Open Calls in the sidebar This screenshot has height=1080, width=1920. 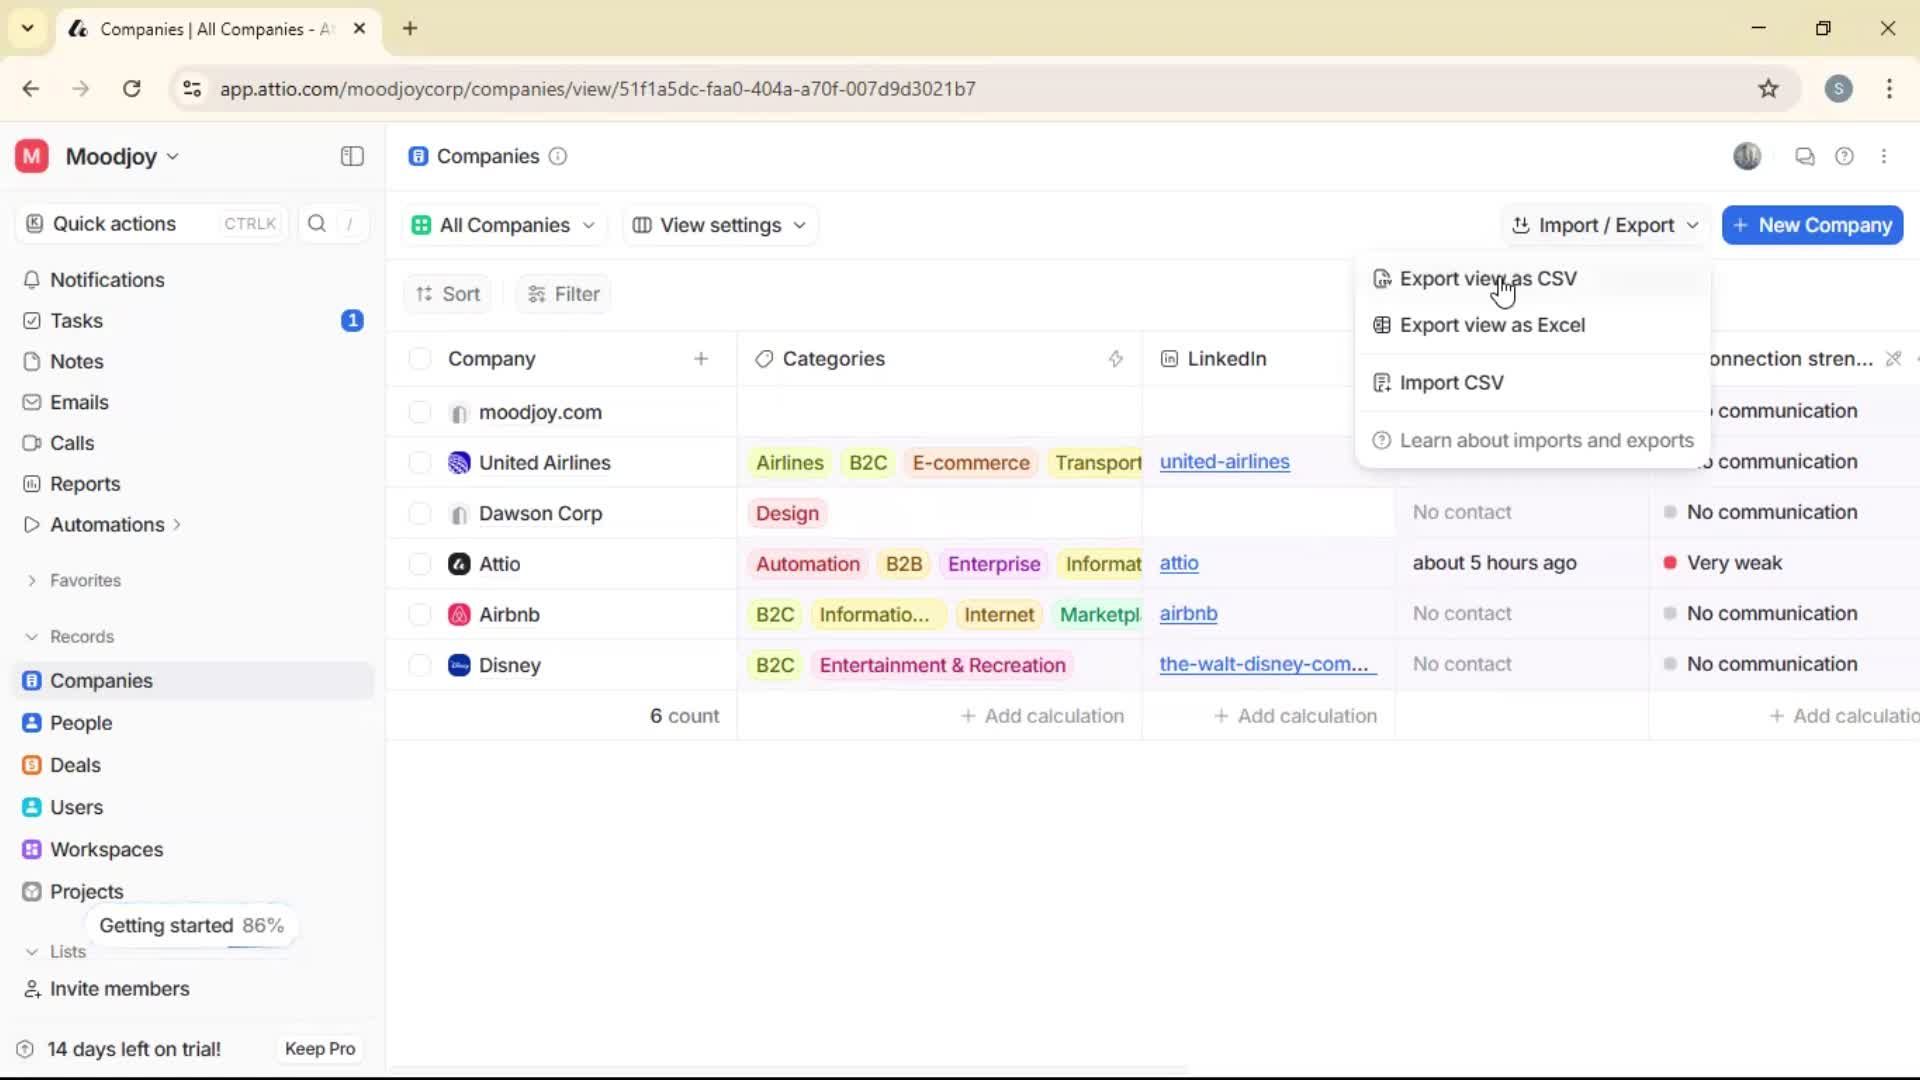coord(72,443)
